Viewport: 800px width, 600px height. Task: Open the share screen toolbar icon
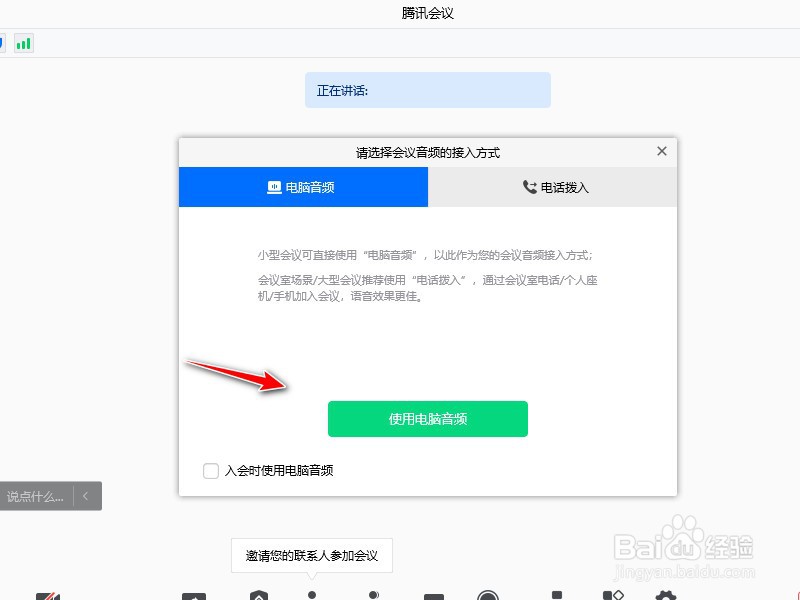tap(194, 596)
